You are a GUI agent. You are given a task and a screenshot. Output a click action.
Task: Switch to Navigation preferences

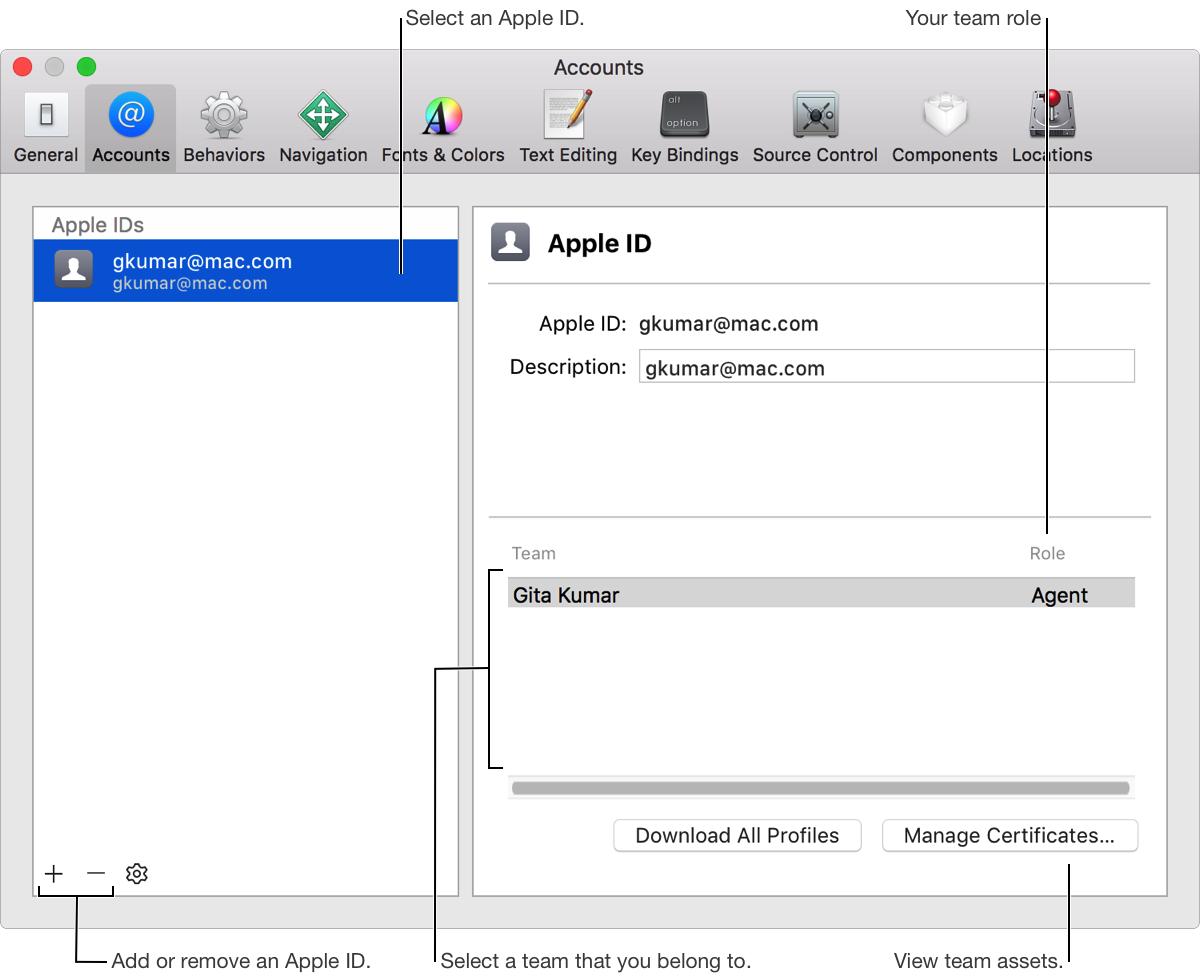323,127
